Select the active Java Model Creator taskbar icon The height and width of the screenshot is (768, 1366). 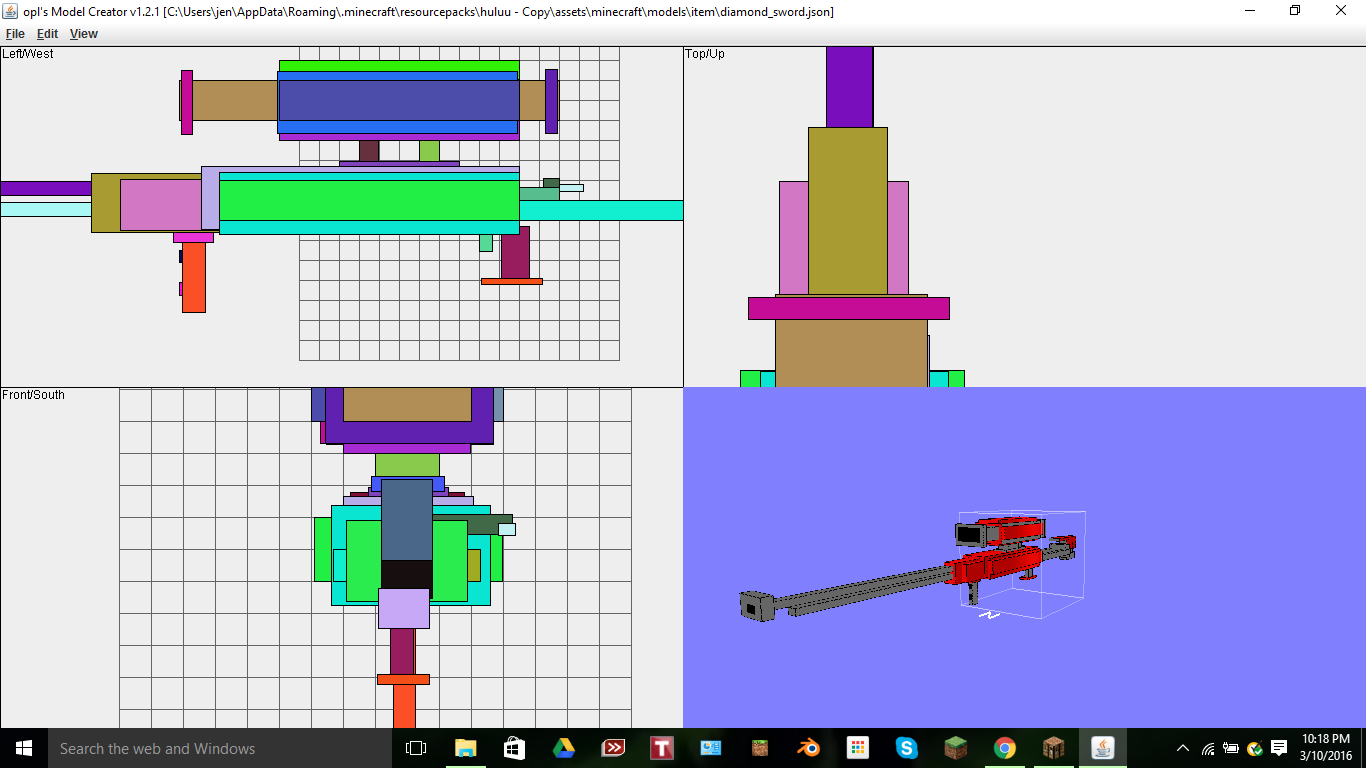pyautogui.click(x=1102, y=748)
